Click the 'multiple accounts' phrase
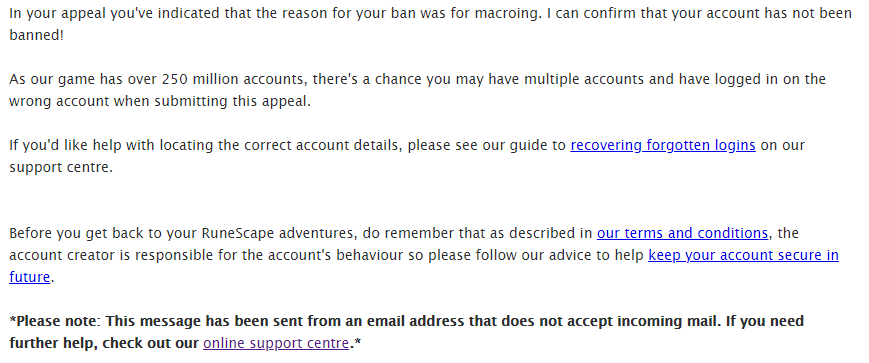The height and width of the screenshot is (363, 869). click(584, 79)
